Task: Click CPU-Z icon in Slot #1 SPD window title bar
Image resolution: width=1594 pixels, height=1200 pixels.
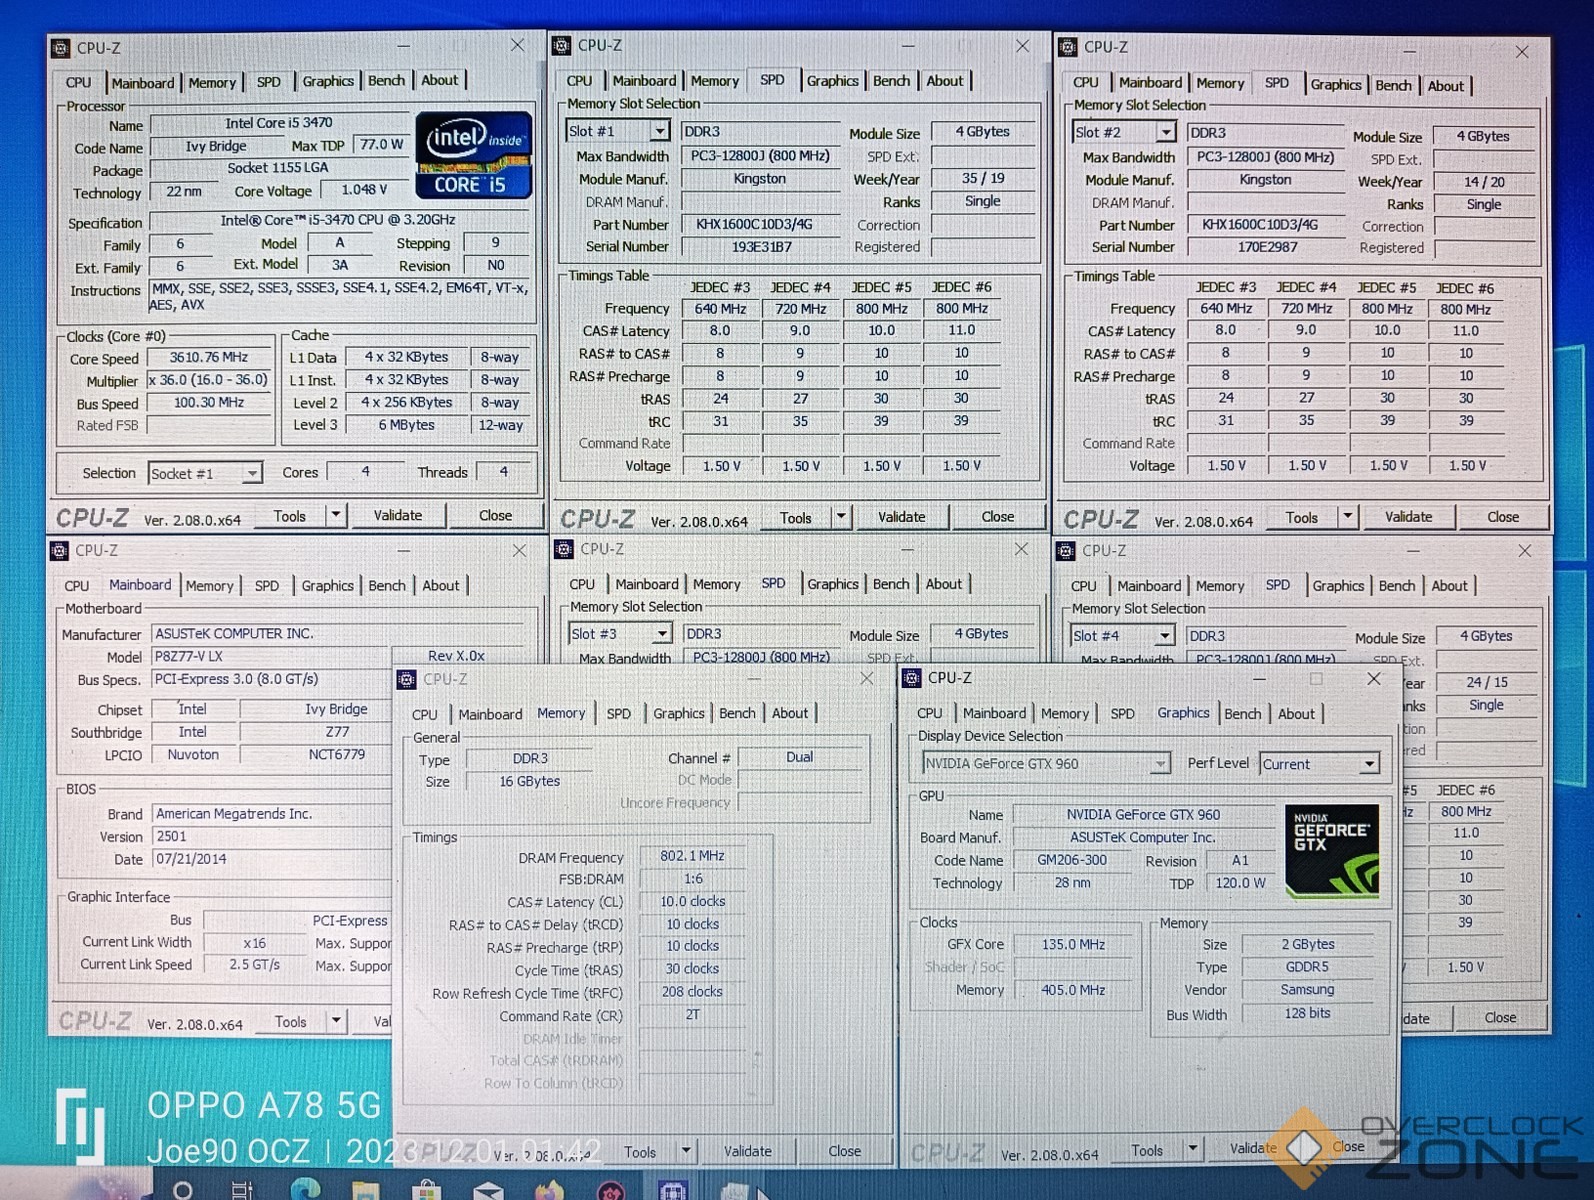Action: point(562,46)
